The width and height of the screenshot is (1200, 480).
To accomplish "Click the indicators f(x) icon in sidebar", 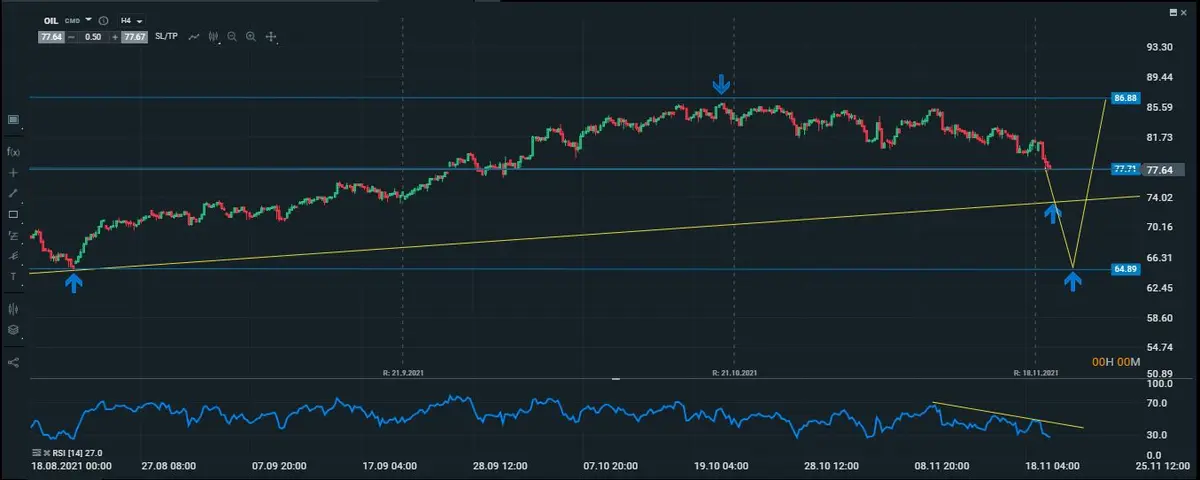I will click(x=13, y=152).
